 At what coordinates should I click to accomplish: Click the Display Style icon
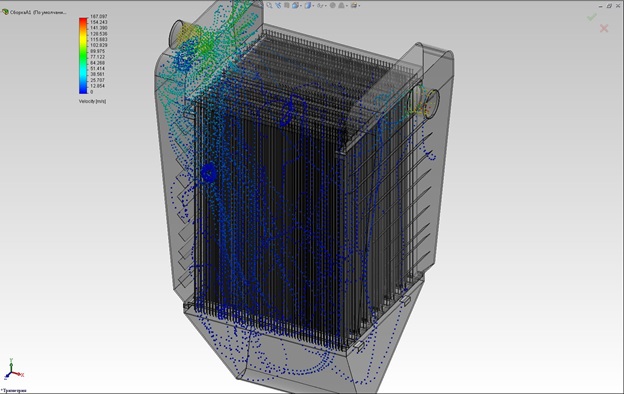click(x=308, y=5)
